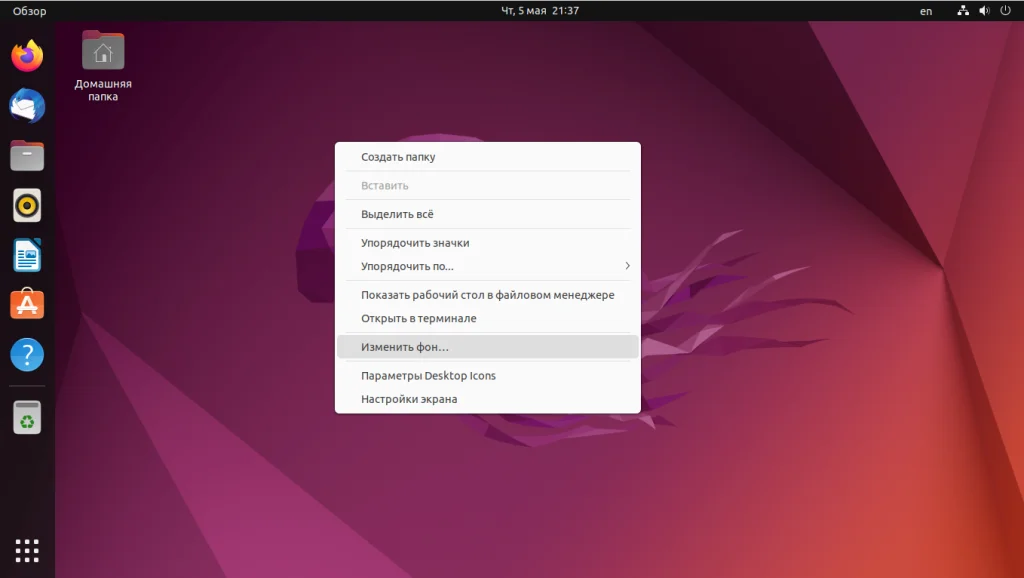Open Thunderbird mail client
This screenshot has width=1024, height=578.
tap(25, 105)
